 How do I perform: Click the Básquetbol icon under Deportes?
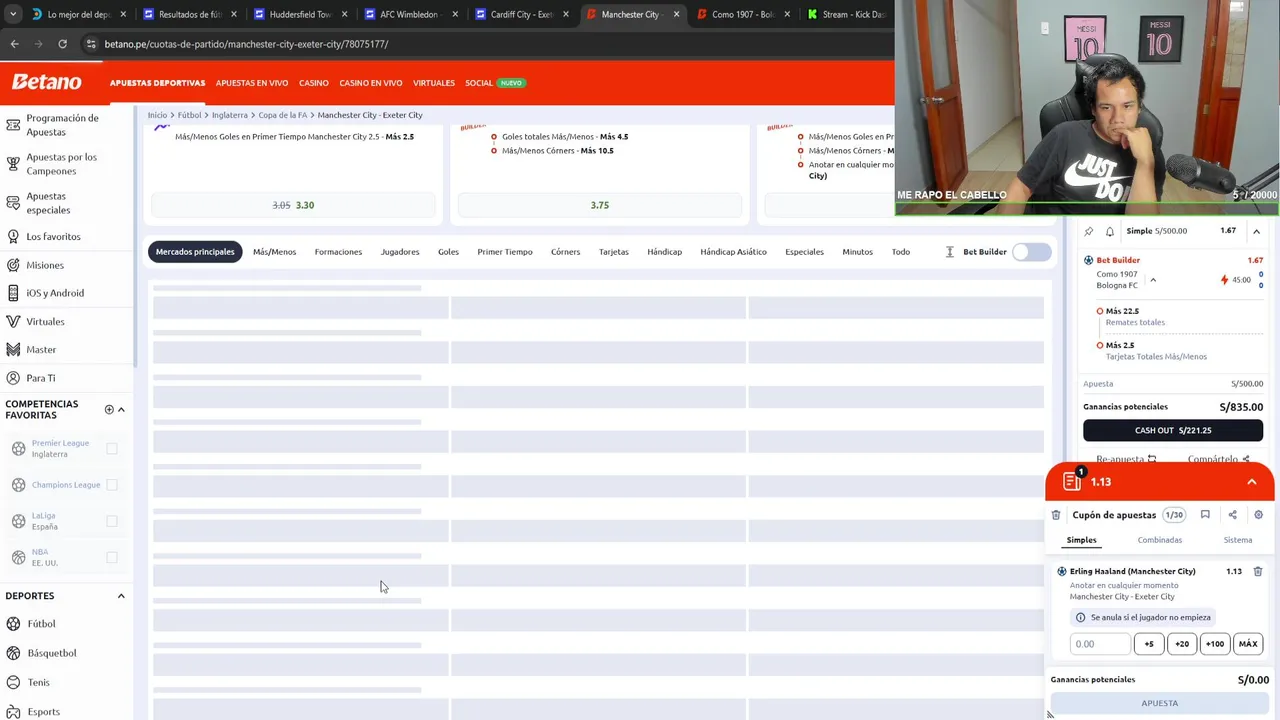13,653
